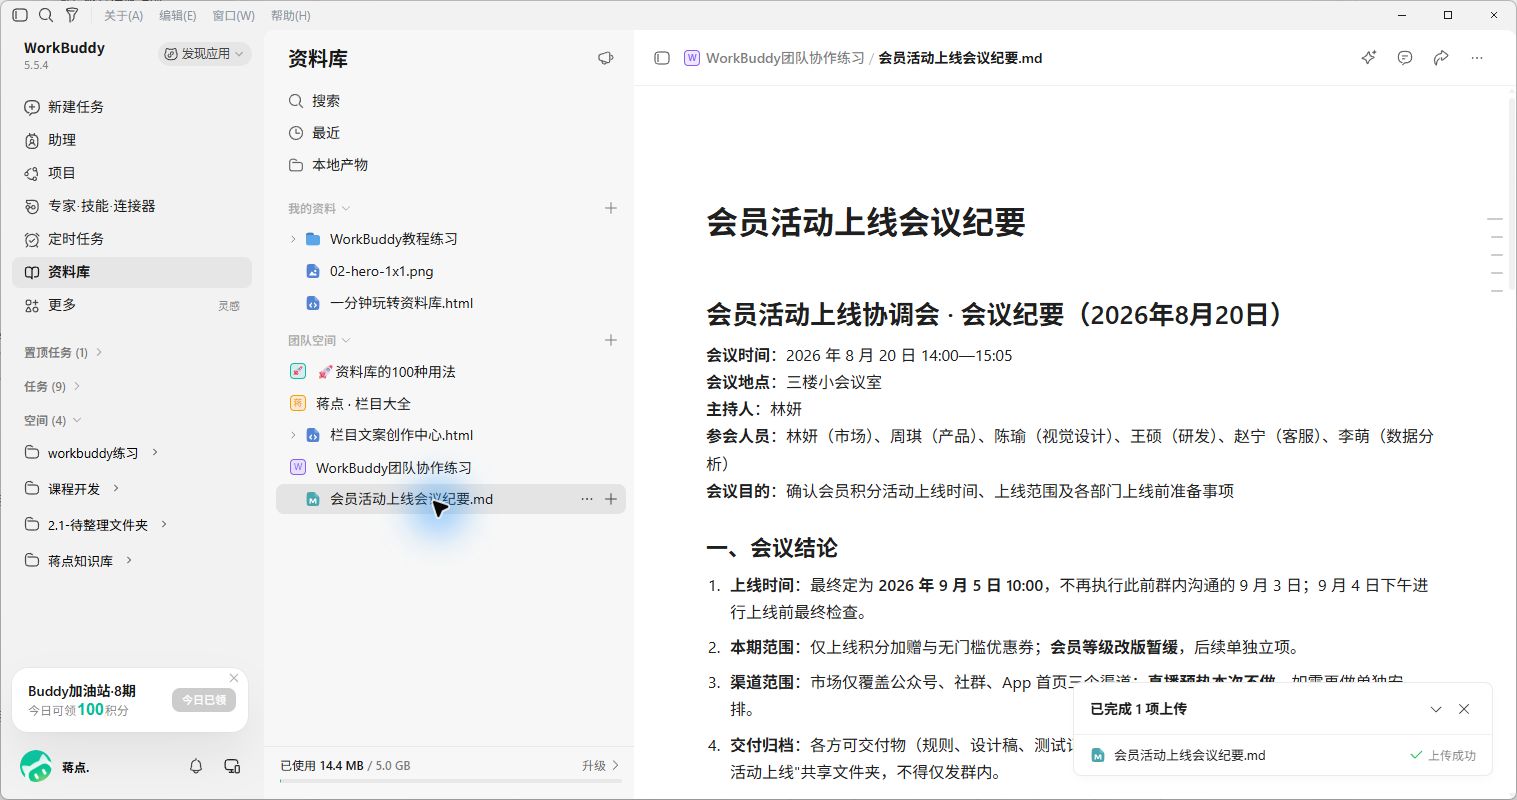The image size is (1517, 800).
Task: Open the document's more options menu
Action: pos(1477,58)
